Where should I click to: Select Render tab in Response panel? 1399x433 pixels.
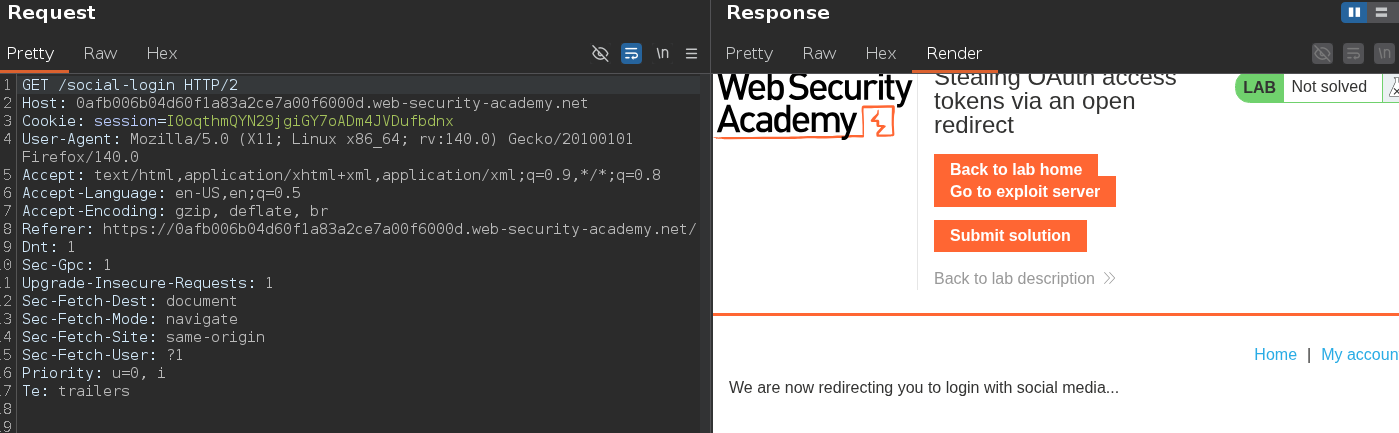[954, 53]
